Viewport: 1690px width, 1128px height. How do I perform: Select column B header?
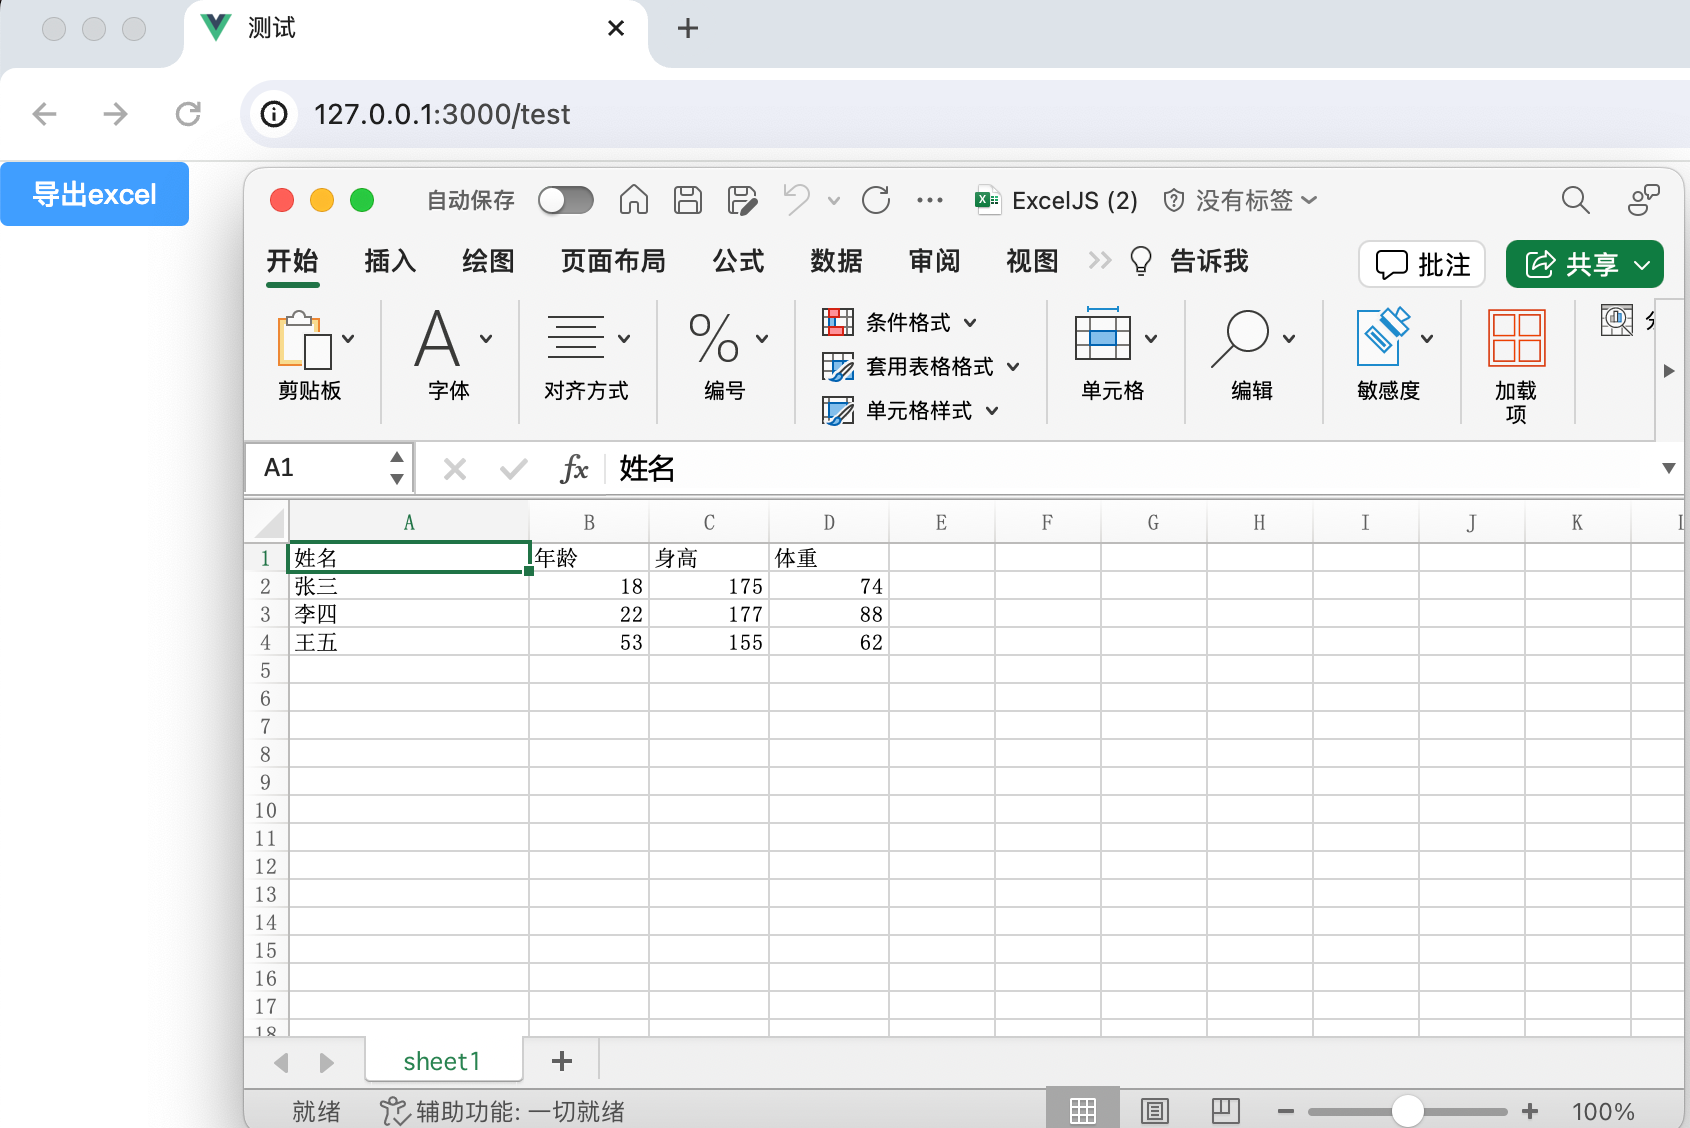click(x=589, y=523)
